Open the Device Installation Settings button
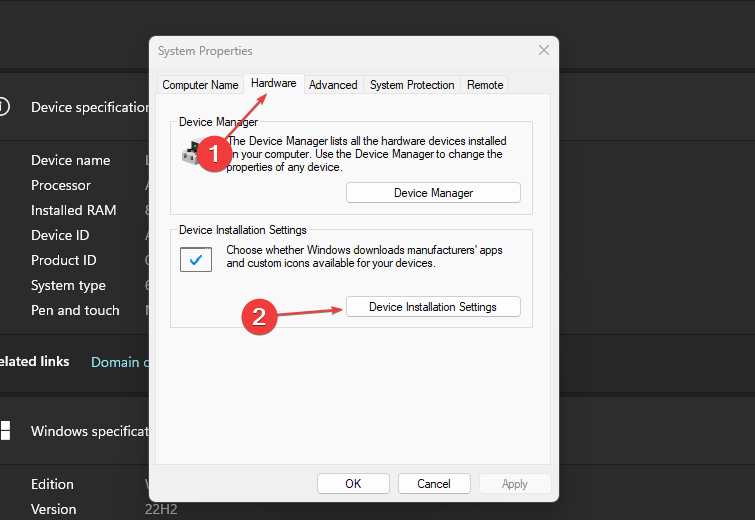Screen dimensions: 755x520 433,307
